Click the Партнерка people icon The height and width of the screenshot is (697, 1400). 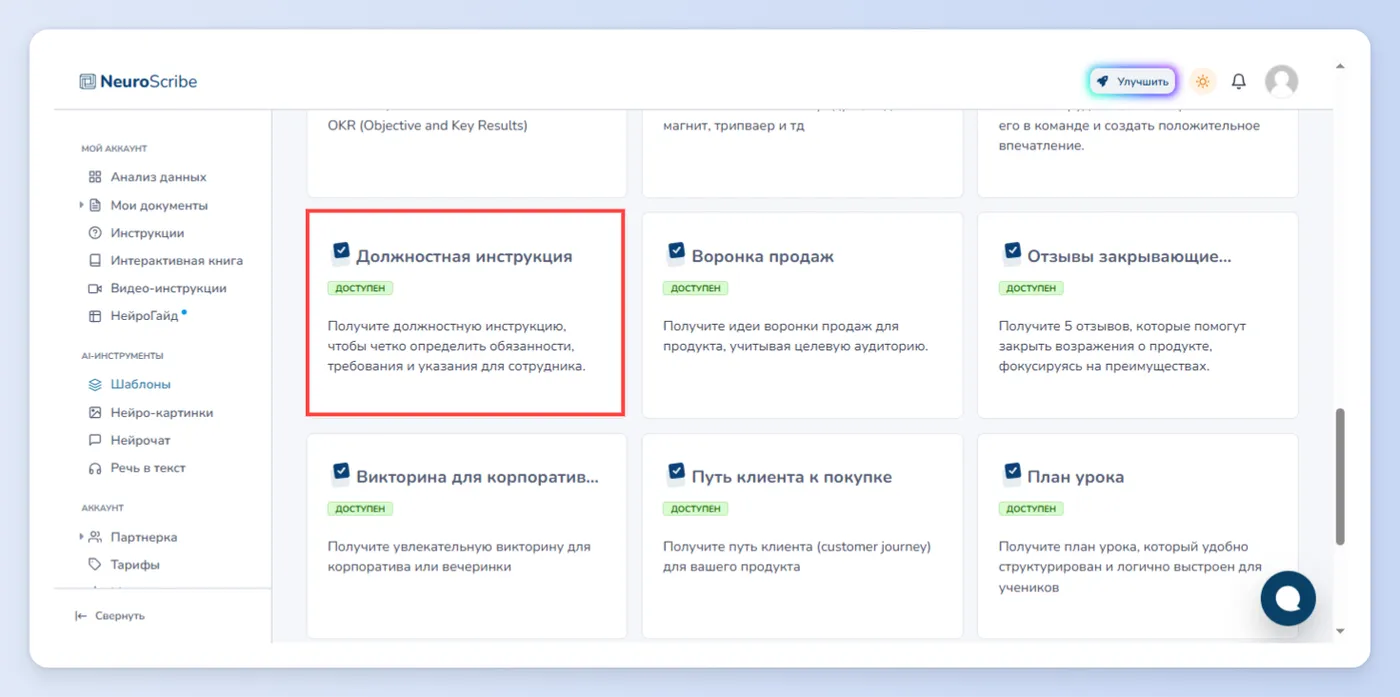(95, 537)
